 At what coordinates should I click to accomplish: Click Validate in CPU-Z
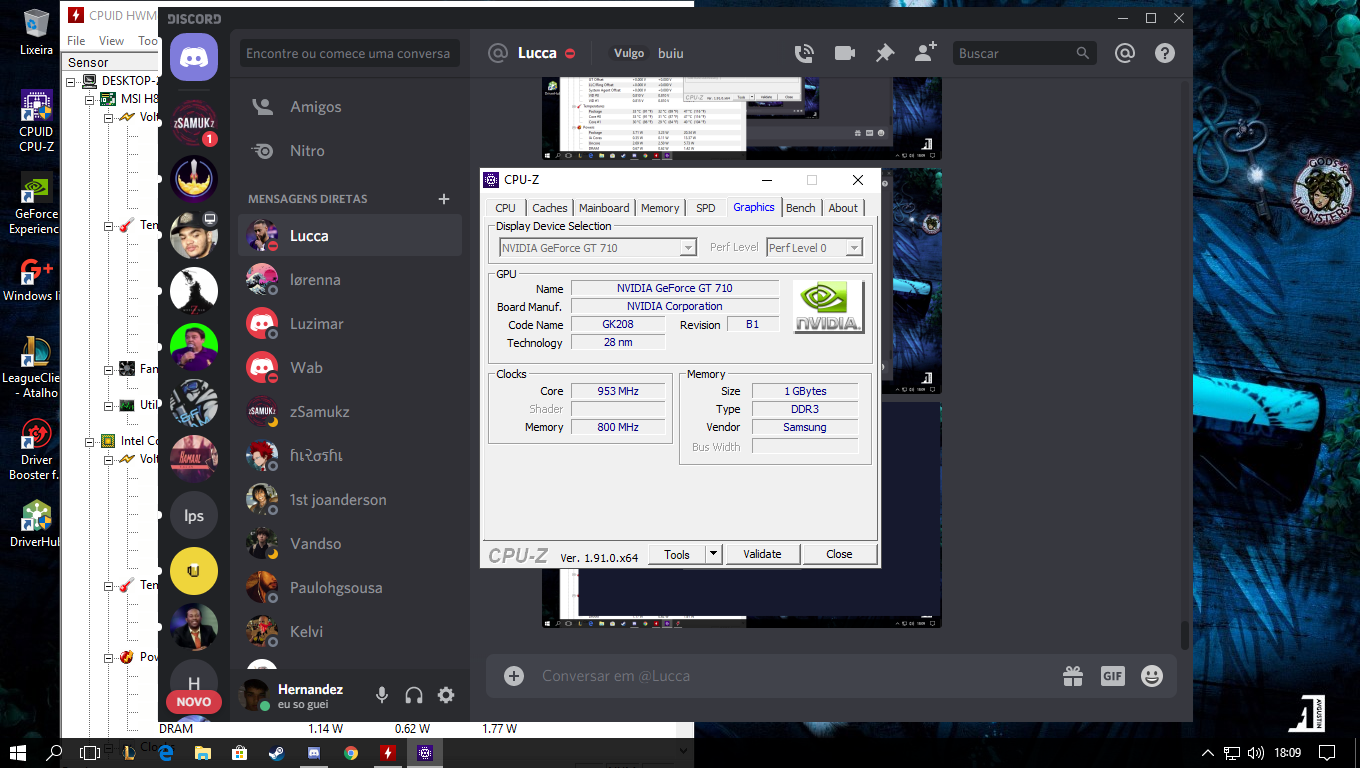[762, 554]
